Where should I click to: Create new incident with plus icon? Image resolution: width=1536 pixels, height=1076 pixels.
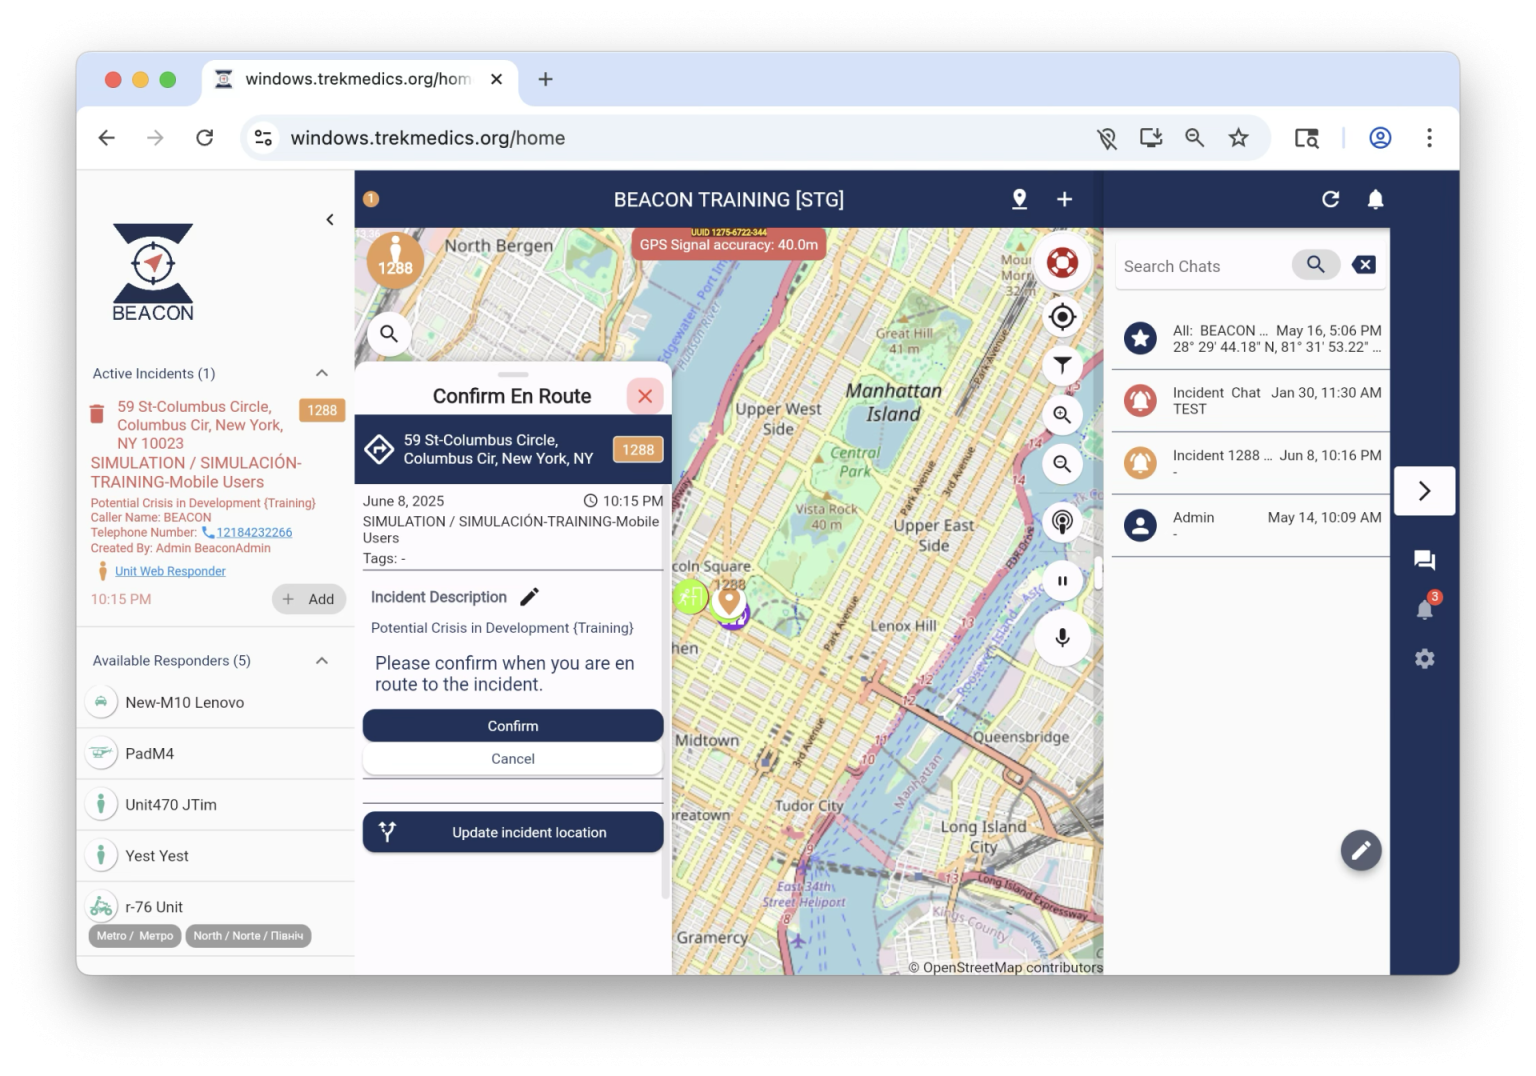point(1065,199)
